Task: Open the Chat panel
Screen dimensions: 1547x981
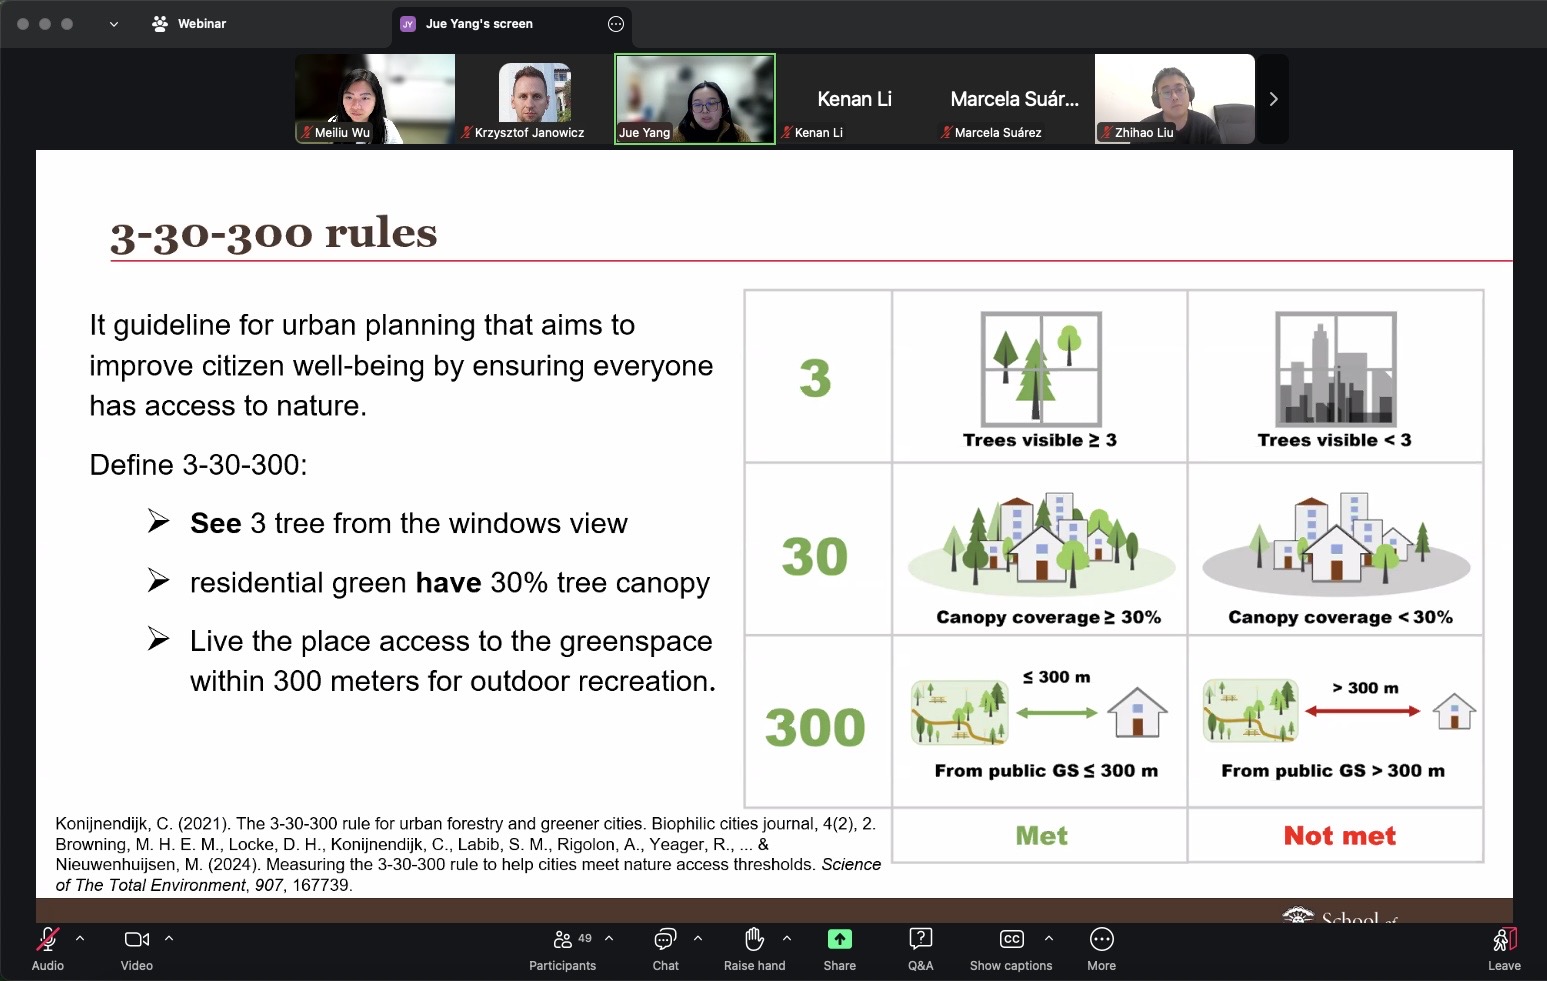Action: coord(665,940)
